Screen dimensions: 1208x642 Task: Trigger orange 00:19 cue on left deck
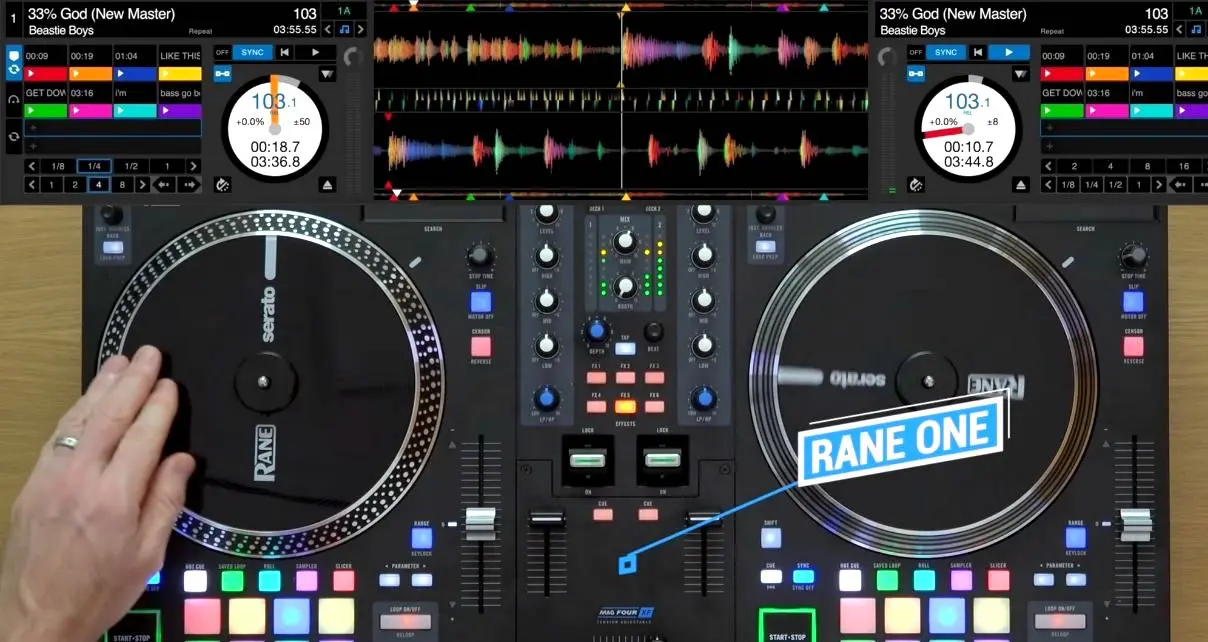(90, 74)
